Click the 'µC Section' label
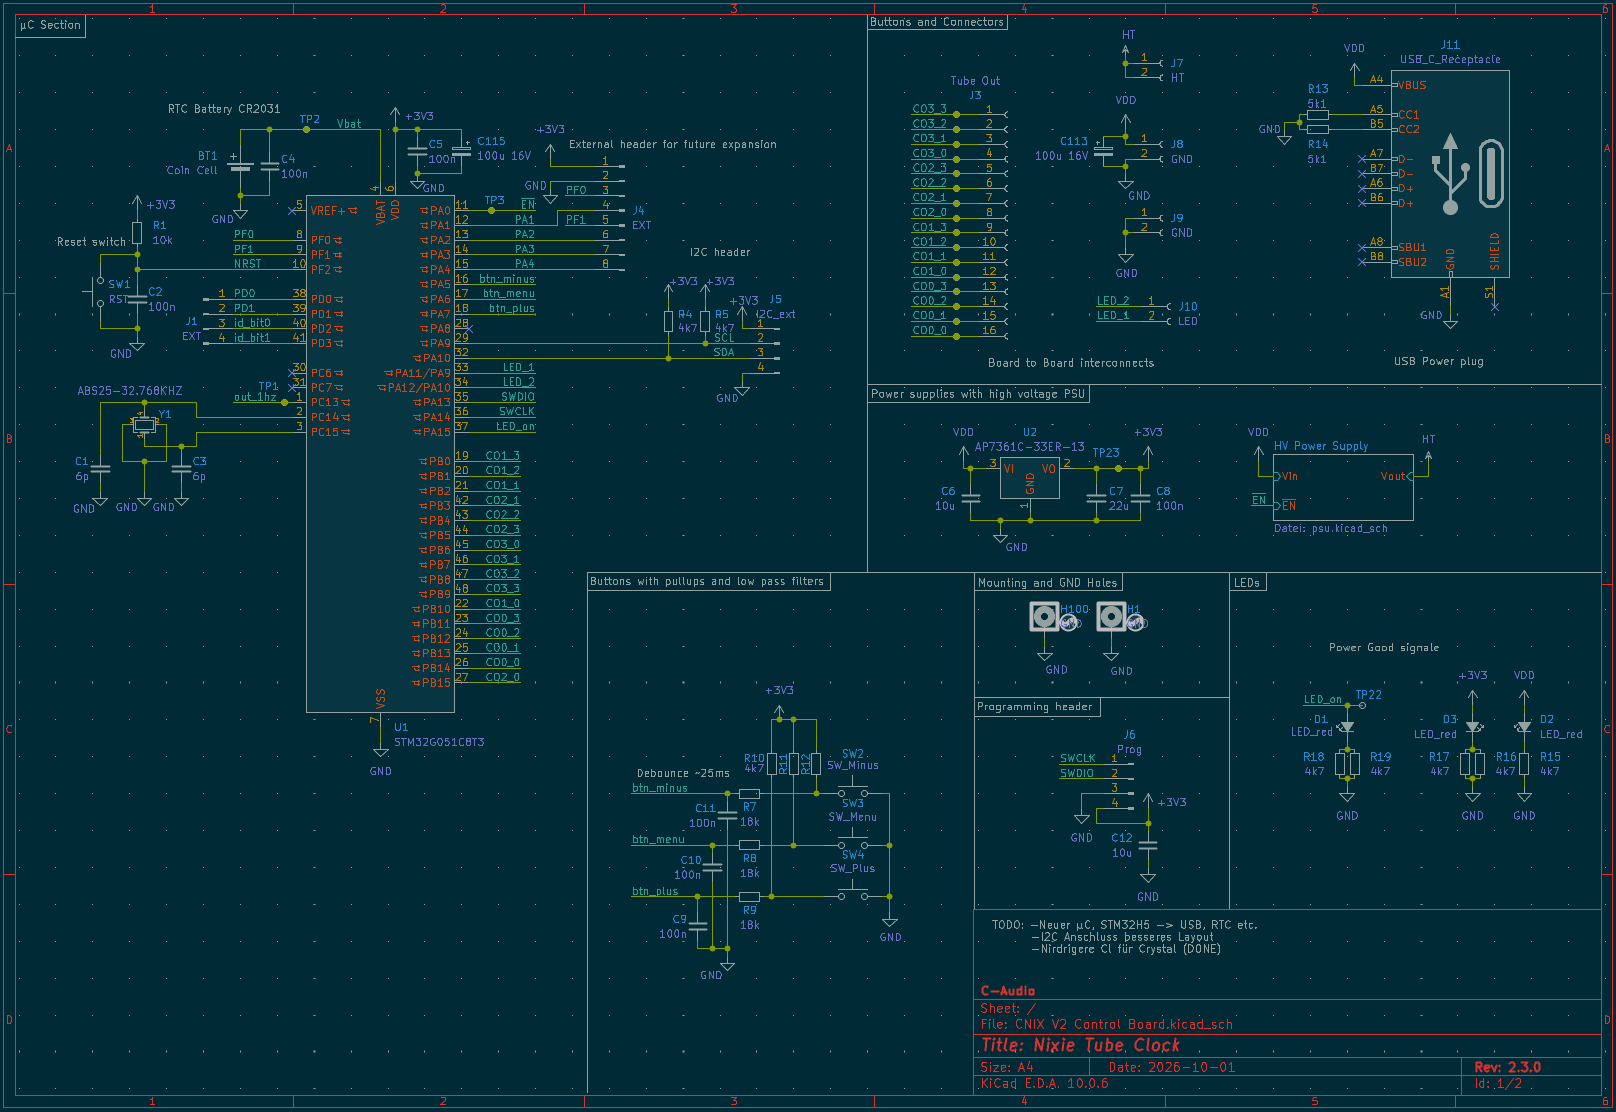Image resolution: width=1616 pixels, height=1112 pixels. tap(50, 25)
